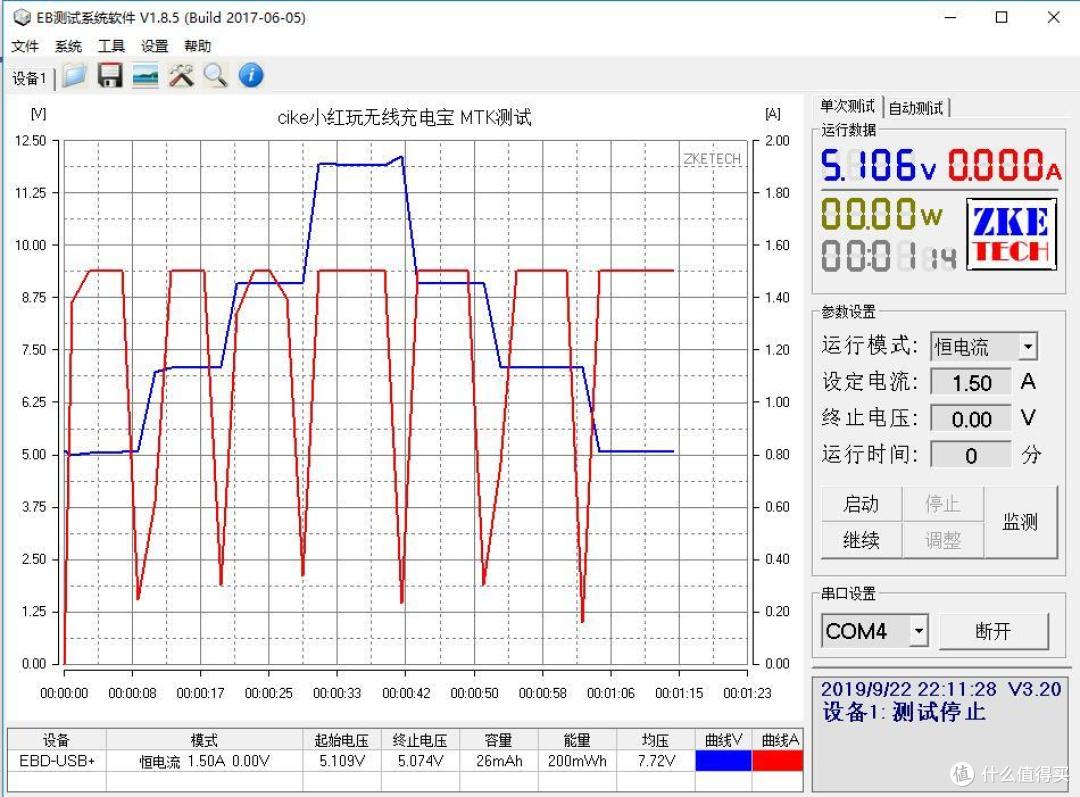Click the 12.50 voltage axis label
This screenshot has height=797, width=1080.
pos(30,141)
